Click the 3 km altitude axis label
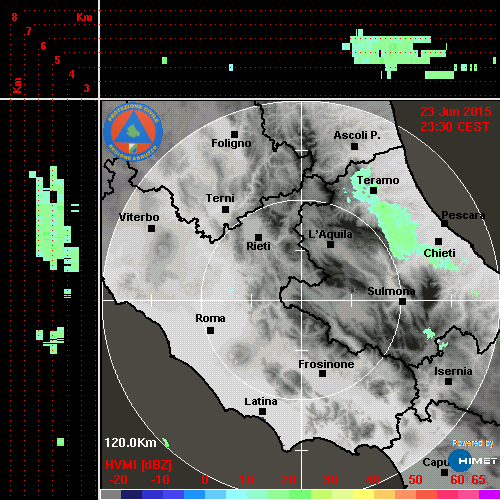500x500 pixels. coord(86,88)
